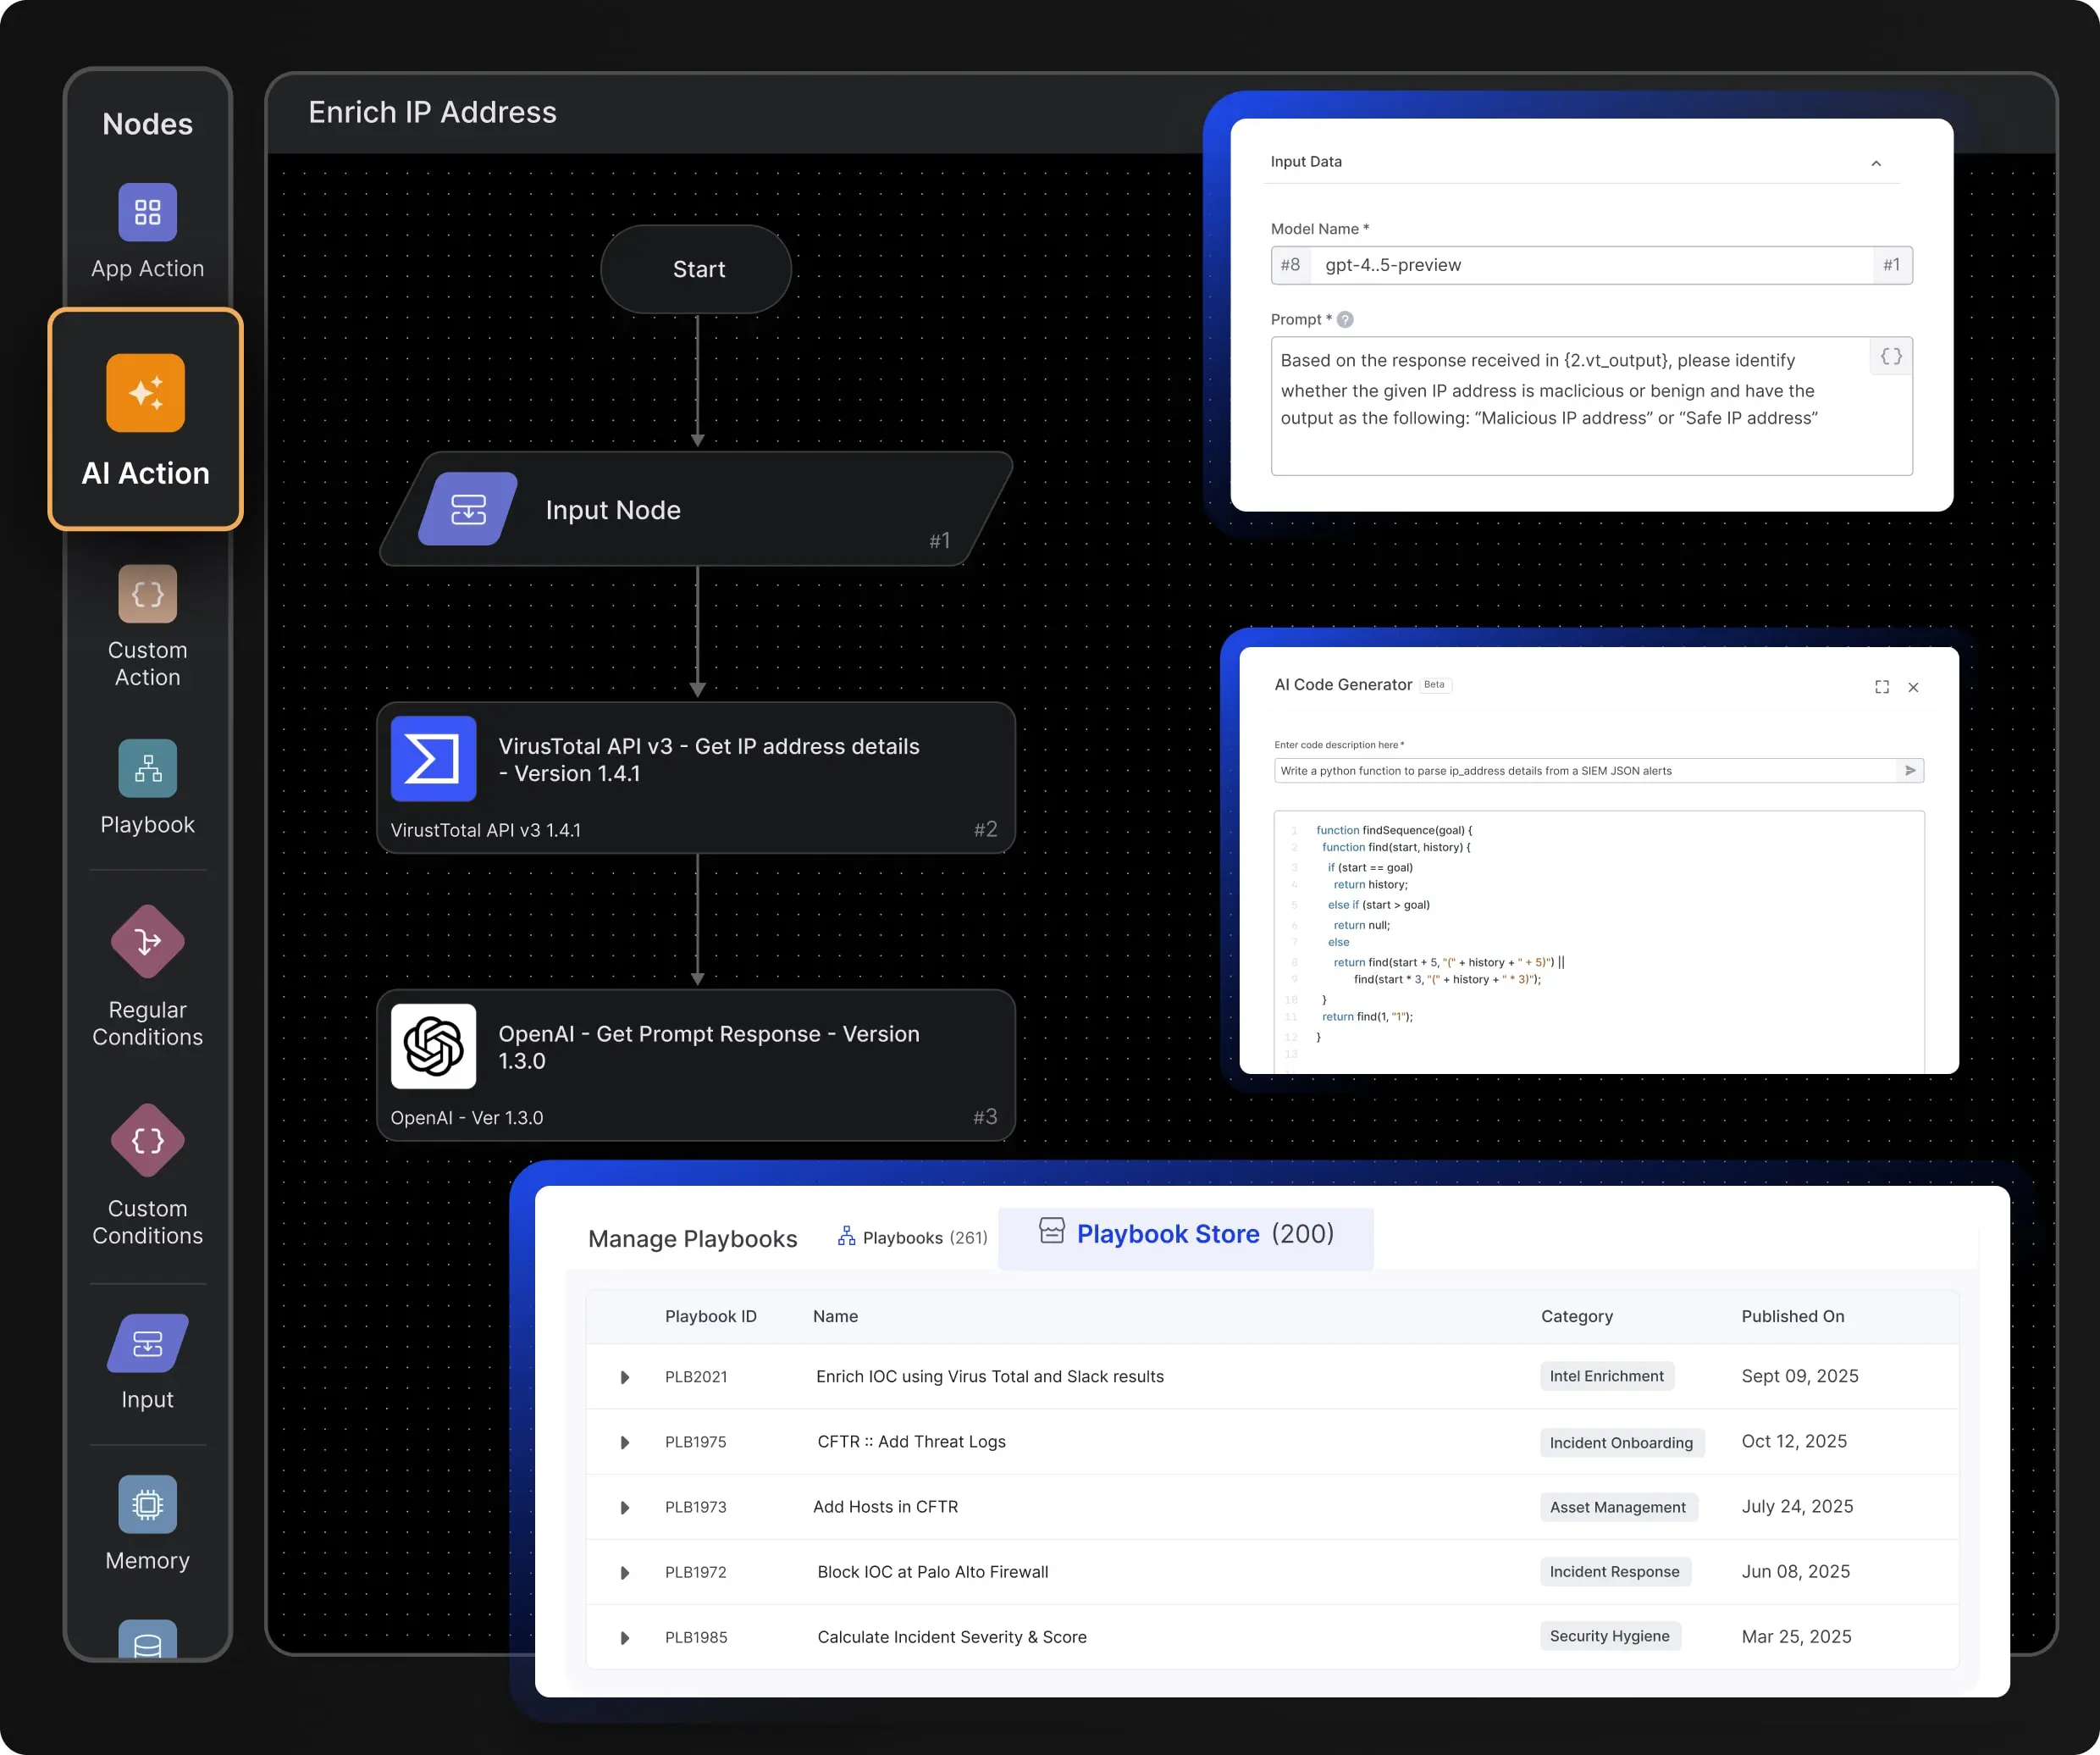
Task: Click the OpenAI logo on node #3
Action: coord(433,1047)
